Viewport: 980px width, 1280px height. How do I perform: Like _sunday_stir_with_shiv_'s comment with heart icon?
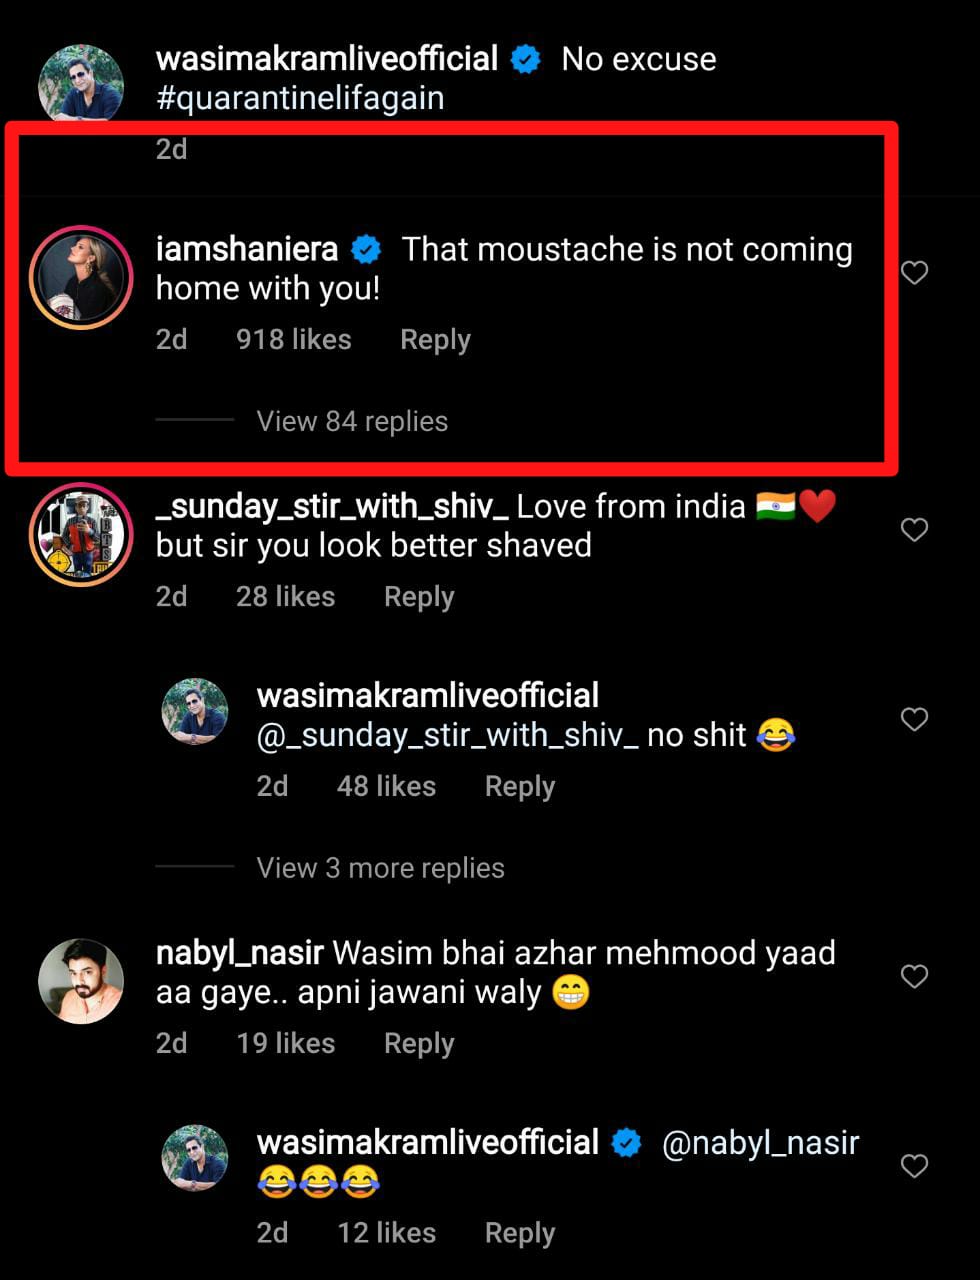click(914, 529)
